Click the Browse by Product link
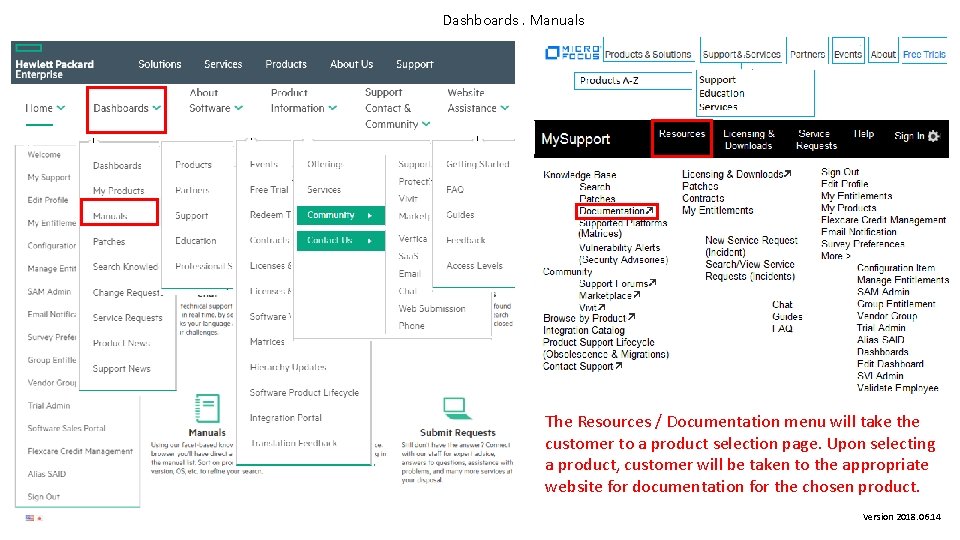 [x=589, y=318]
